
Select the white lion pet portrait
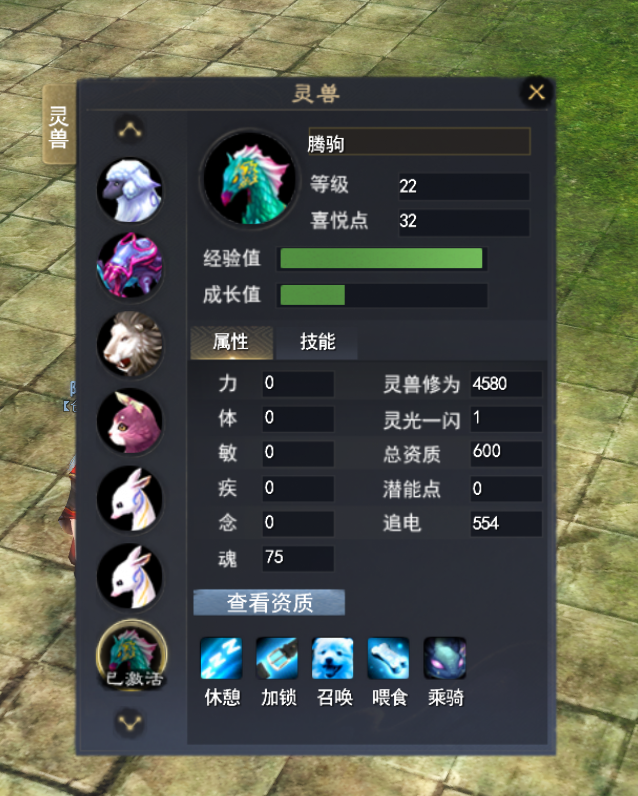tap(130, 344)
